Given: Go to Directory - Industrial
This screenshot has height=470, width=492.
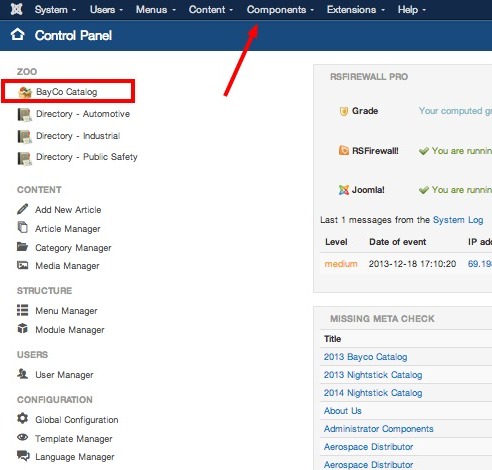Looking at the screenshot, I should coord(78,136).
